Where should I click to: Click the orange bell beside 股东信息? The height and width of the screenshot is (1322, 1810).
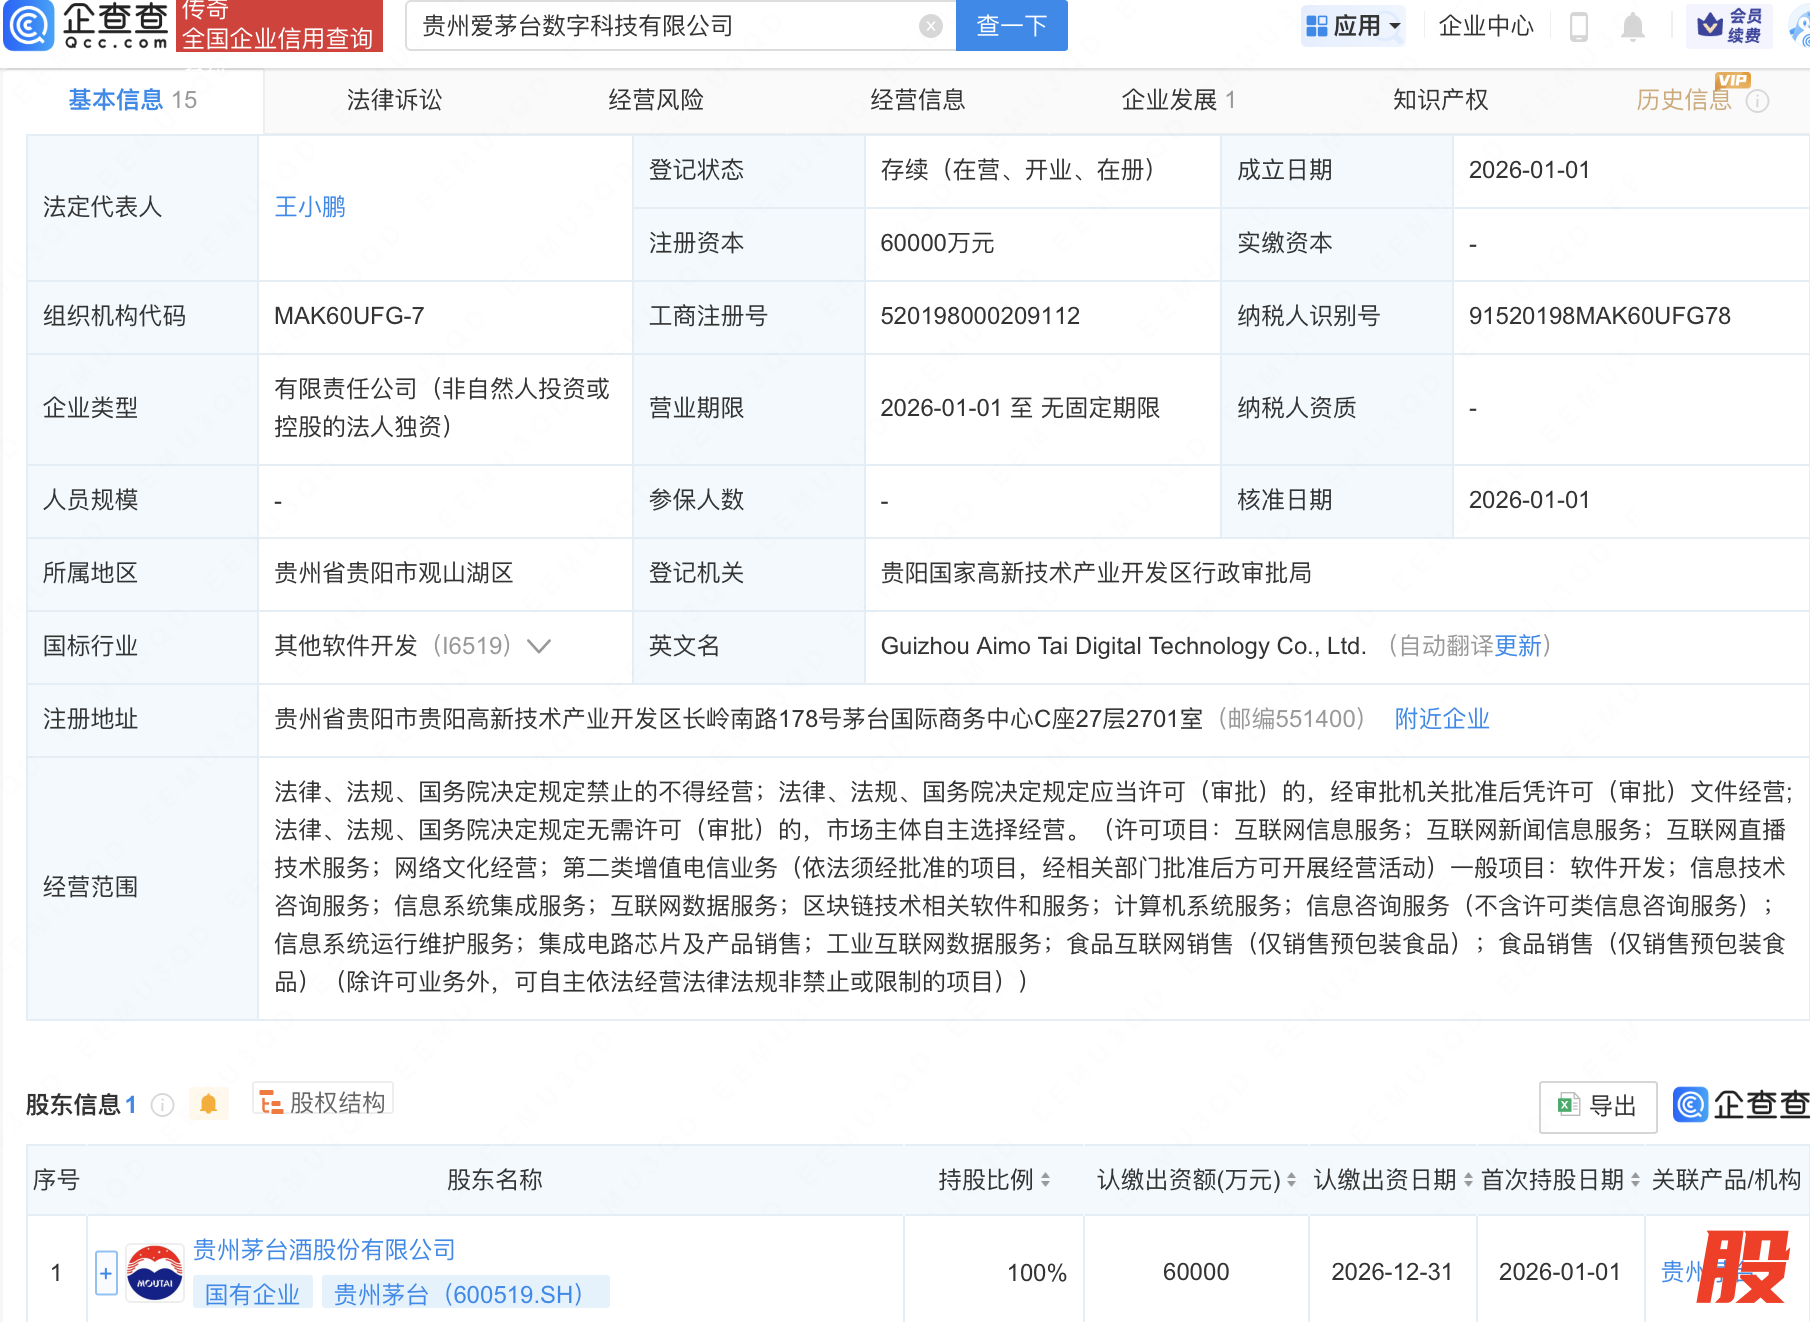208,1104
